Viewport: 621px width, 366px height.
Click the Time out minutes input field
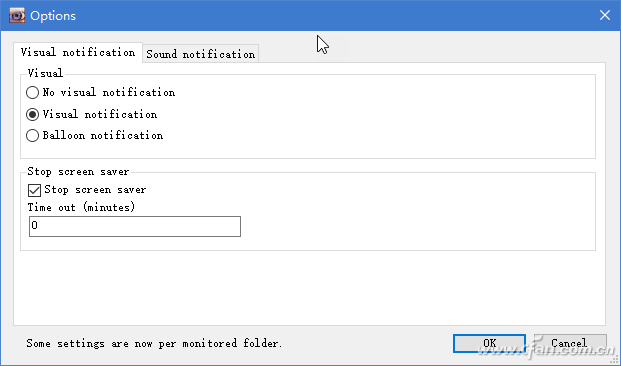pyautogui.click(x=135, y=227)
